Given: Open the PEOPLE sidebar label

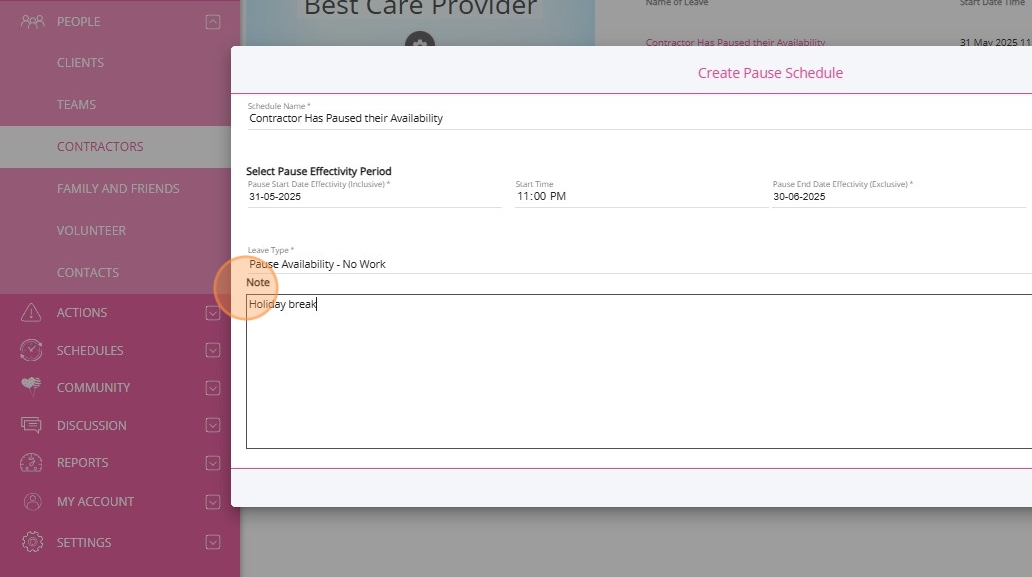Looking at the screenshot, I should point(78,22).
